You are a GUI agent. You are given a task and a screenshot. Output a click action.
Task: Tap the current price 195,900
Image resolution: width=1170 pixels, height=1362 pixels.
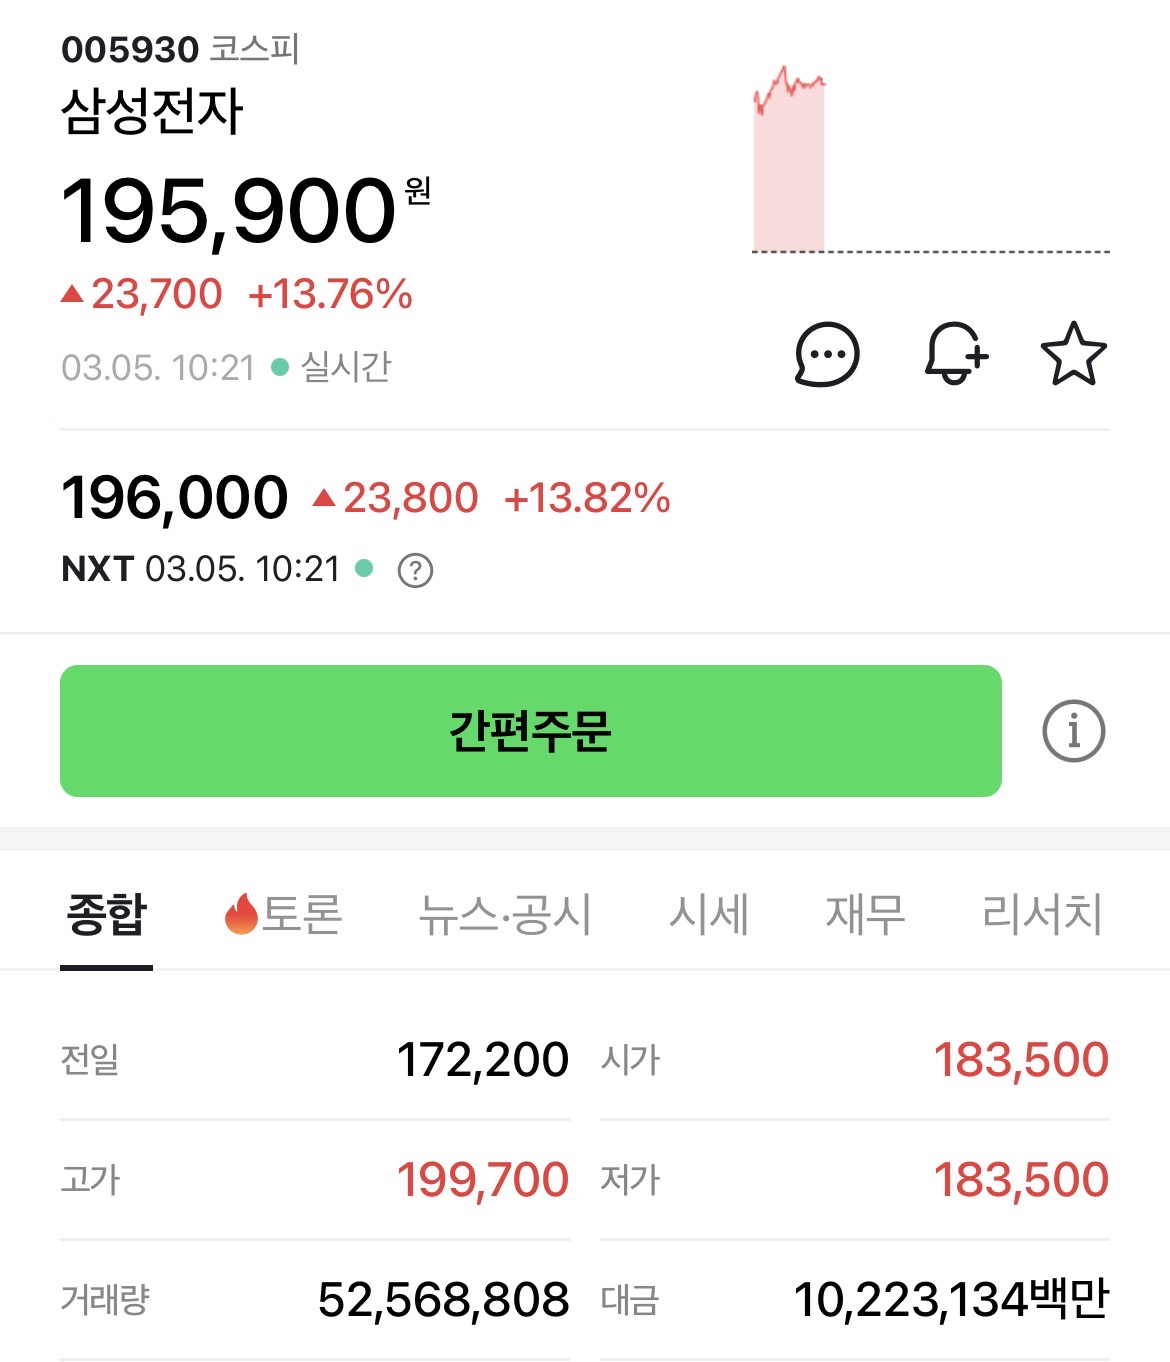click(x=229, y=211)
